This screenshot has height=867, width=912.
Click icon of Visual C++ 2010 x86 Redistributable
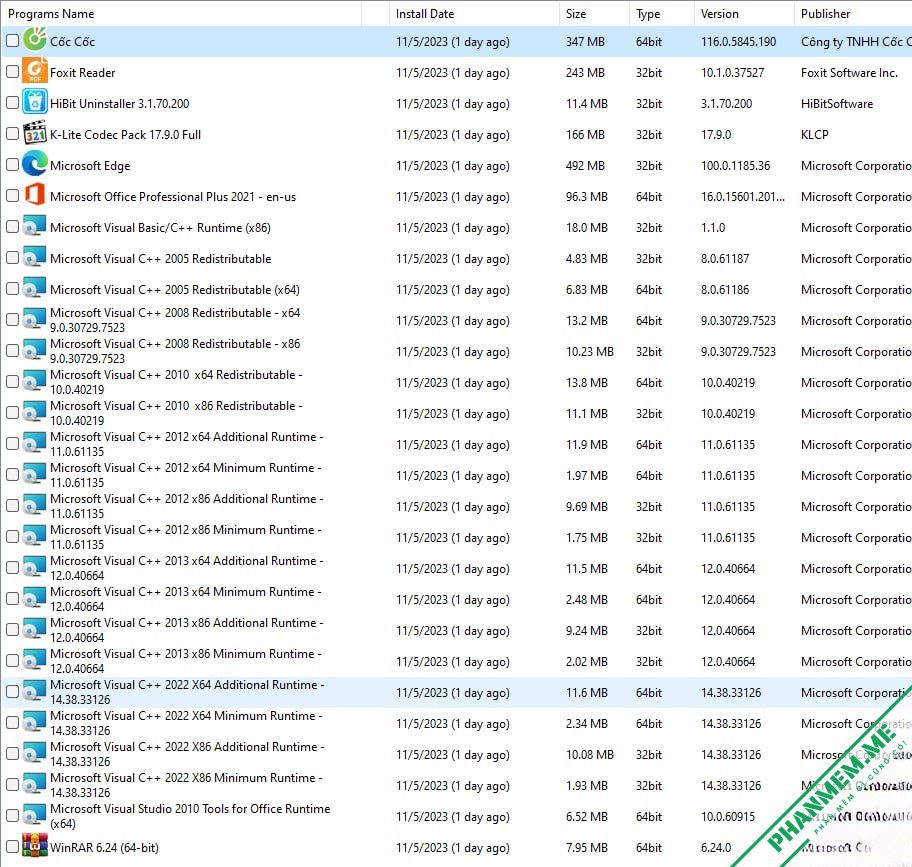point(35,412)
